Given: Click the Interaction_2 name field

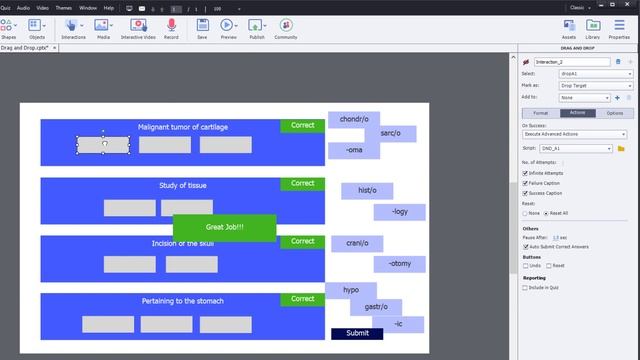Looking at the screenshot, I should 572,62.
